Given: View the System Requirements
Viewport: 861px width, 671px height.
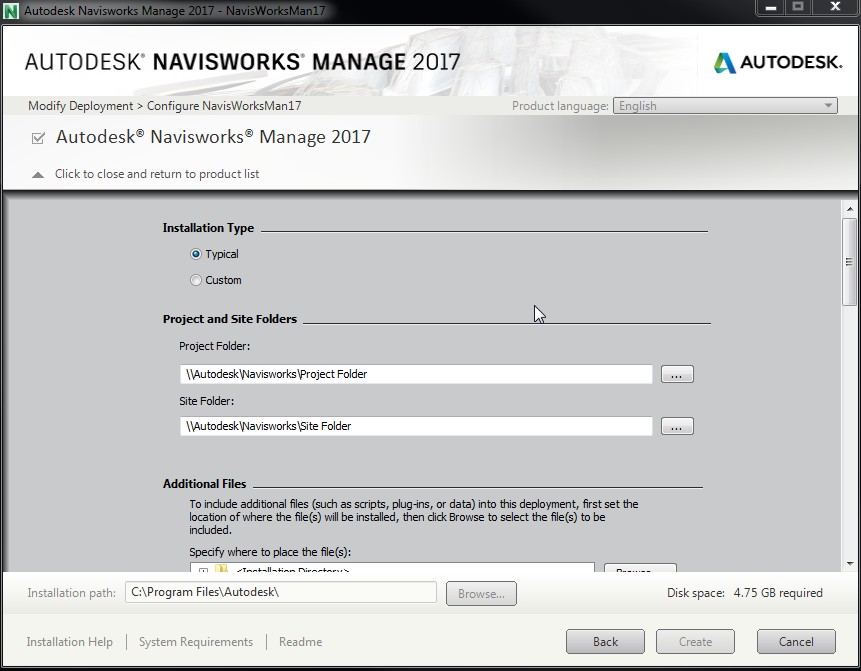Looking at the screenshot, I should point(195,641).
